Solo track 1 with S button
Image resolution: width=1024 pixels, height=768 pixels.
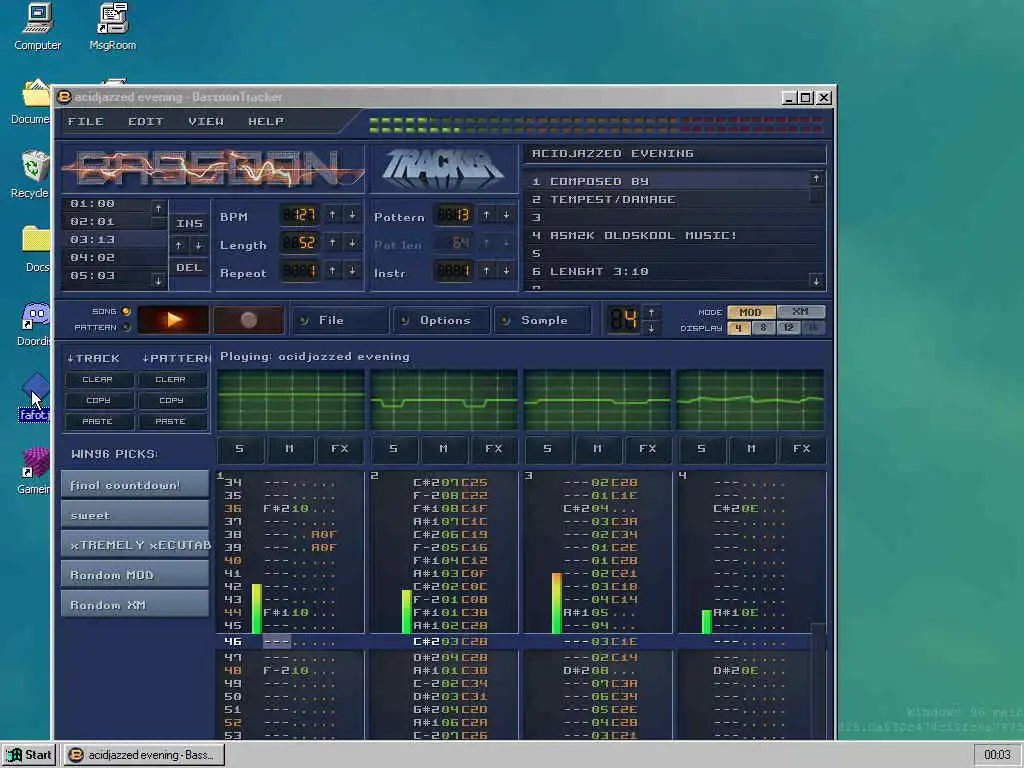(240, 449)
